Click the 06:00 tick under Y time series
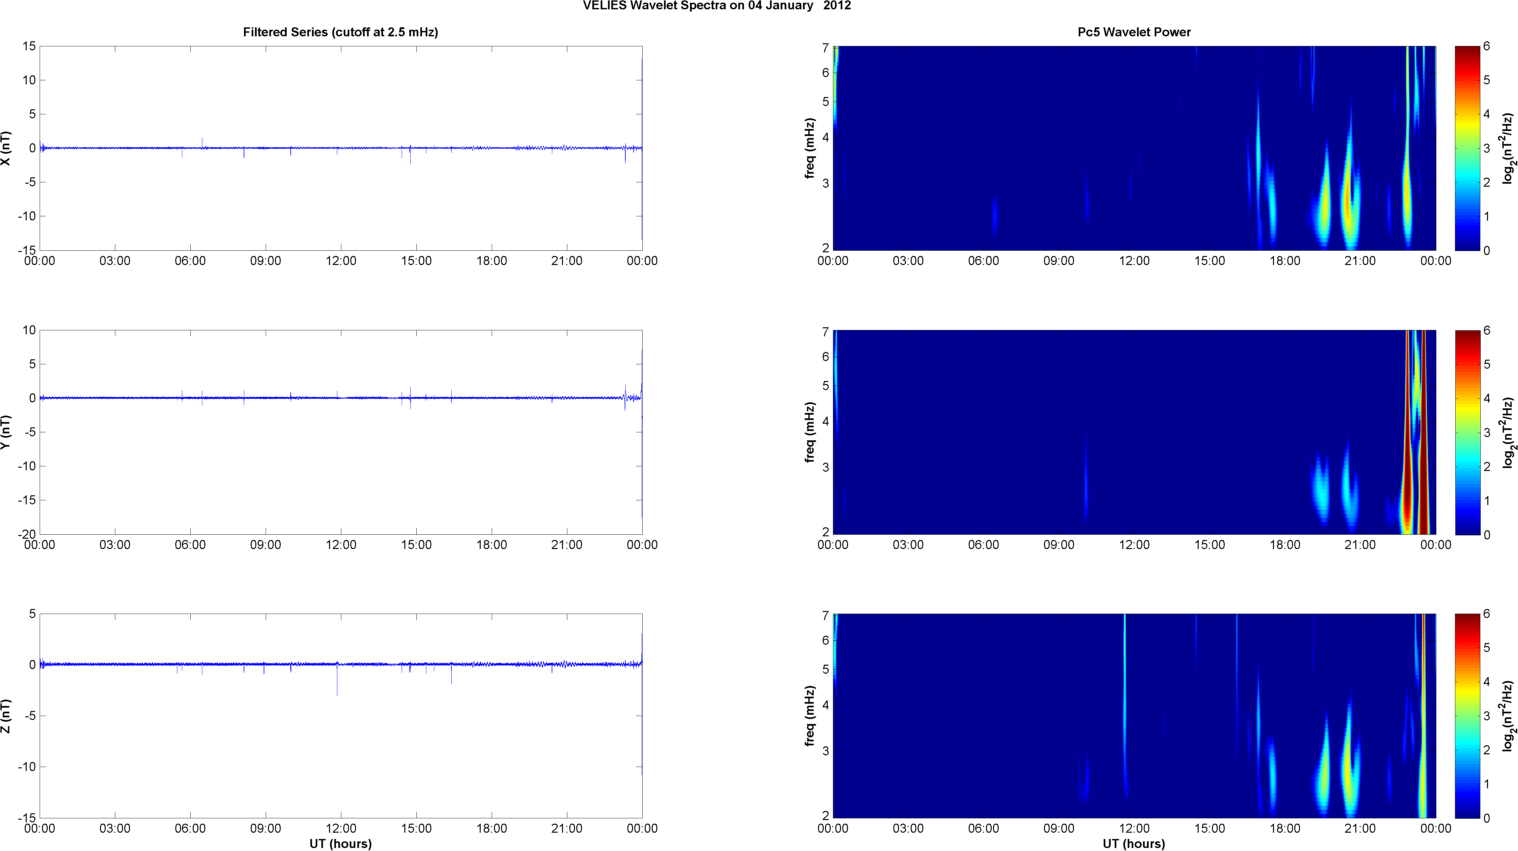Image resolution: width=1518 pixels, height=851 pixels. [x=190, y=545]
